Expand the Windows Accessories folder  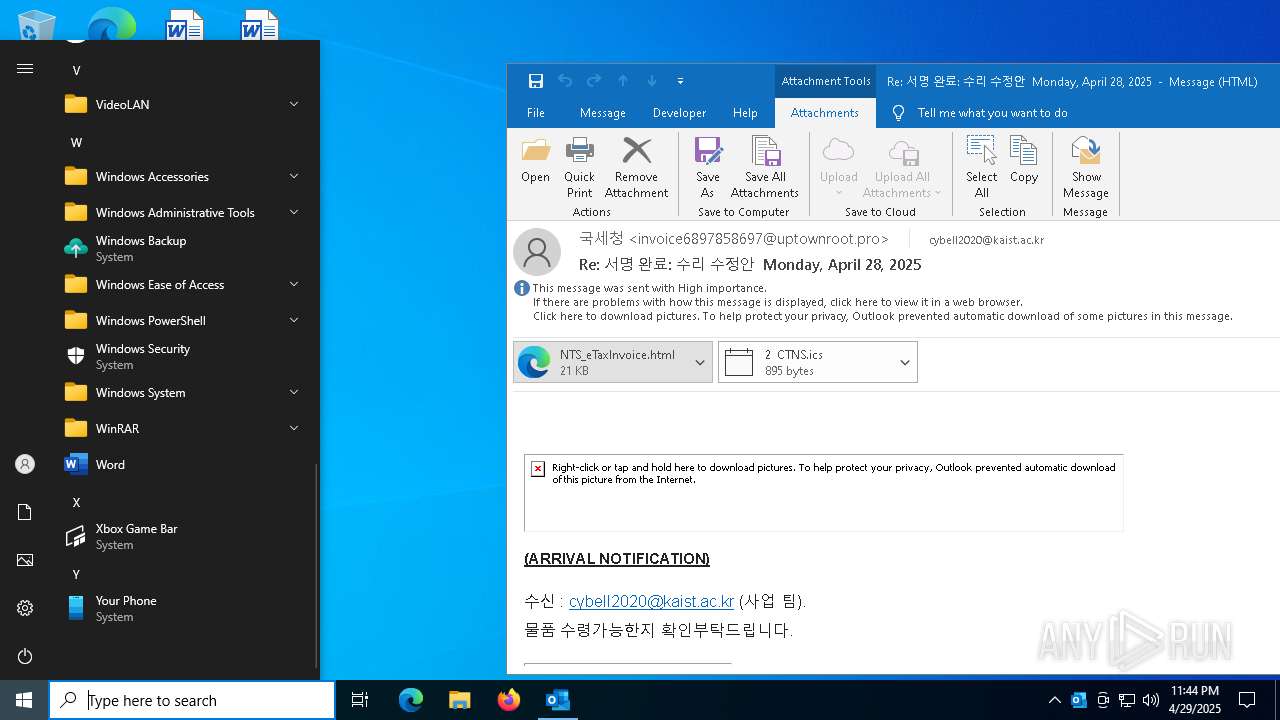(185, 176)
